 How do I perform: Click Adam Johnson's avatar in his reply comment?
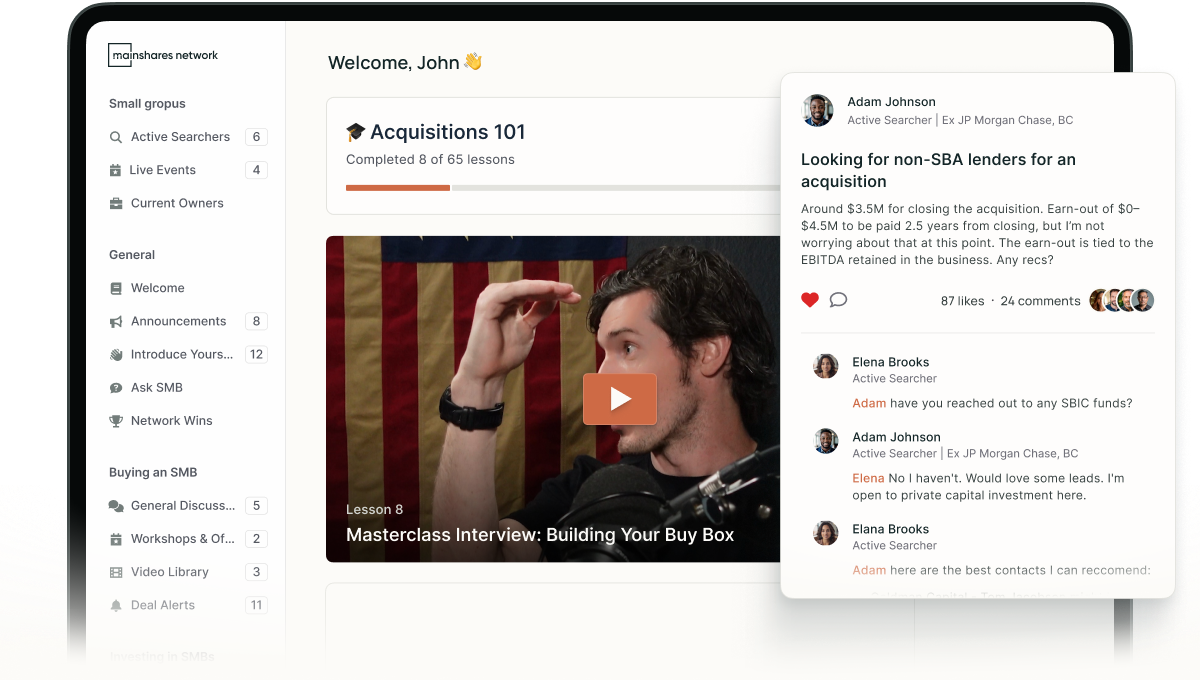tap(826, 441)
